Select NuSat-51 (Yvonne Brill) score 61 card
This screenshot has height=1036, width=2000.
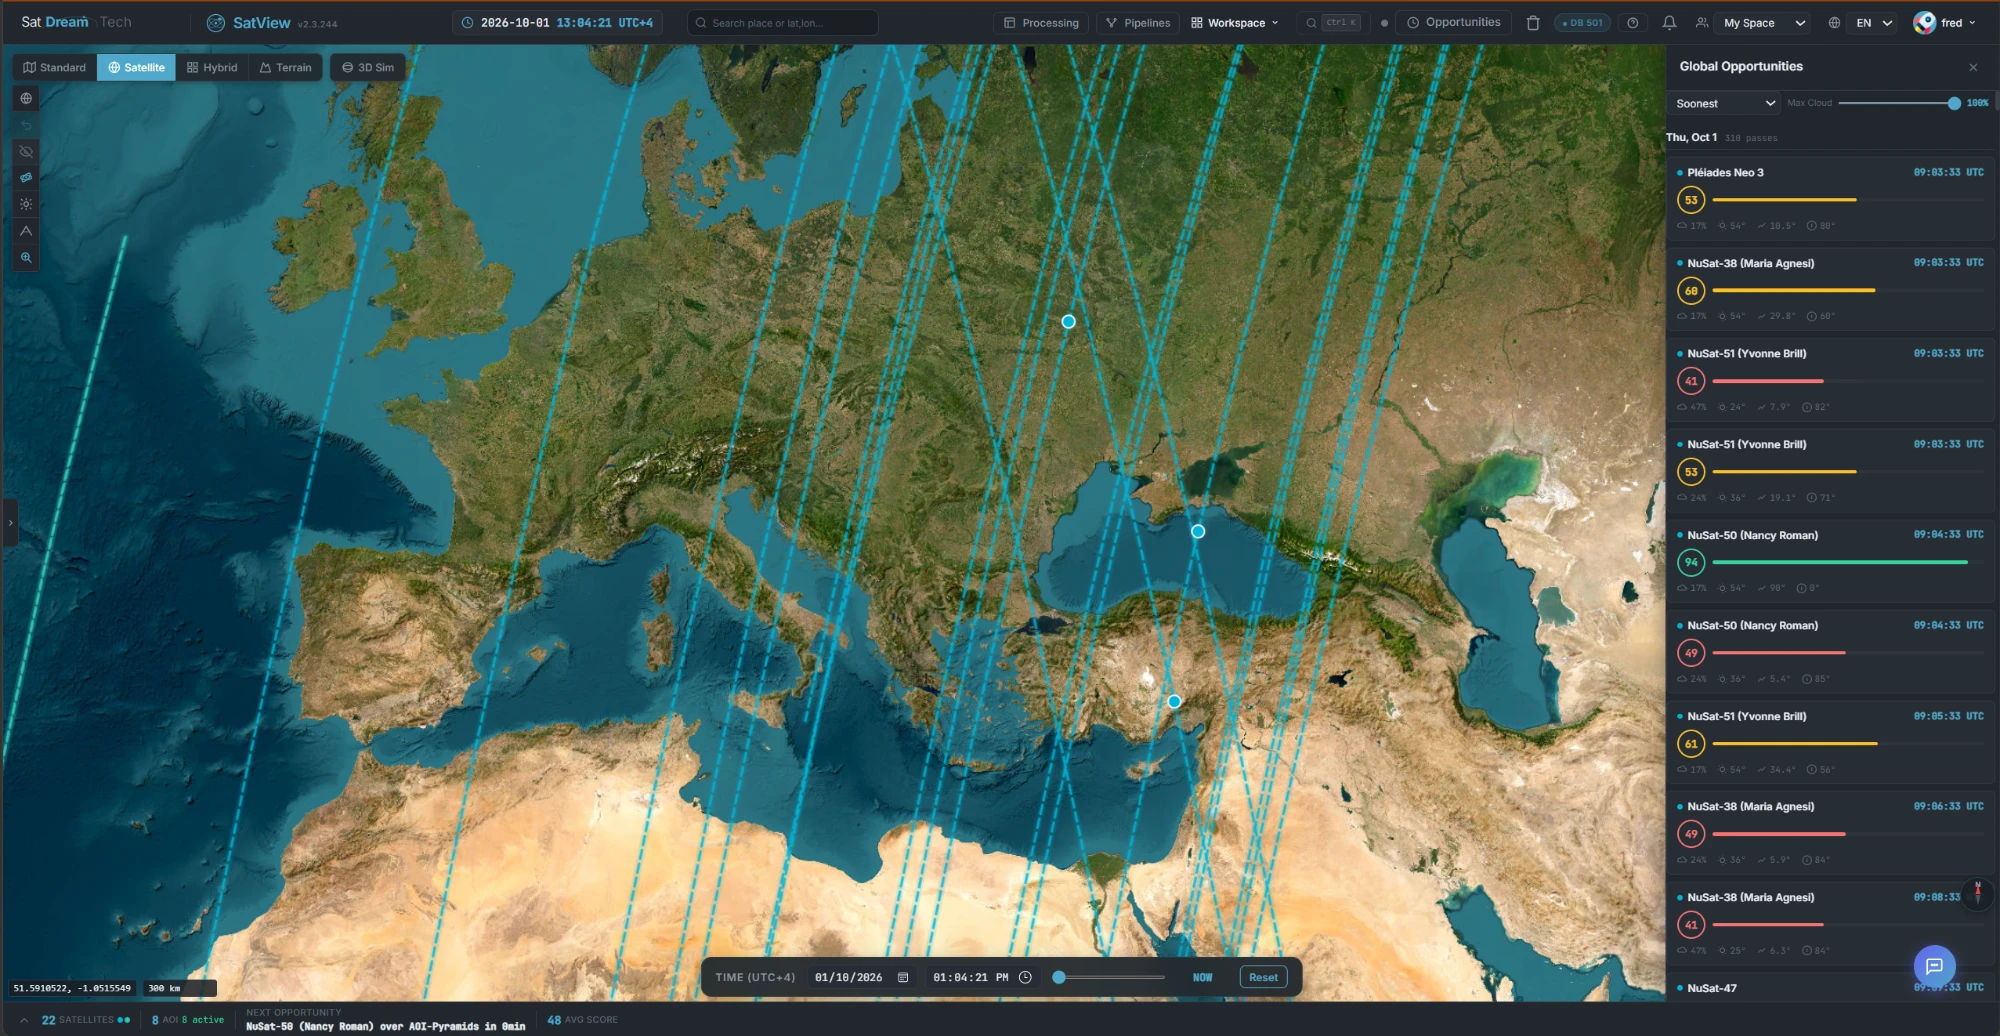pos(1830,741)
